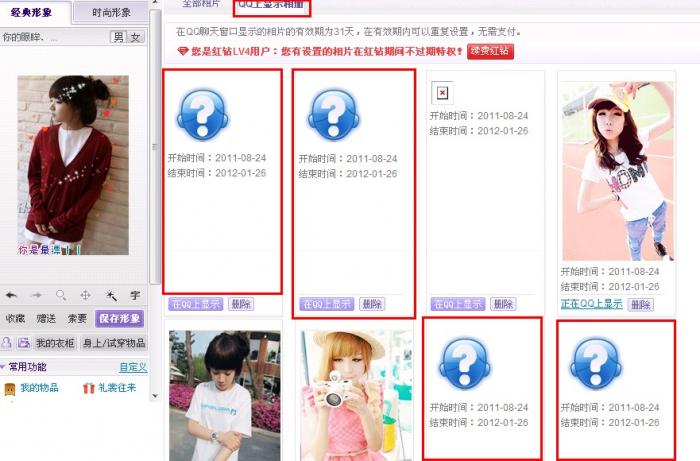
Task: Open the QQ上显示相册 tab
Action: tap(271, 5)
